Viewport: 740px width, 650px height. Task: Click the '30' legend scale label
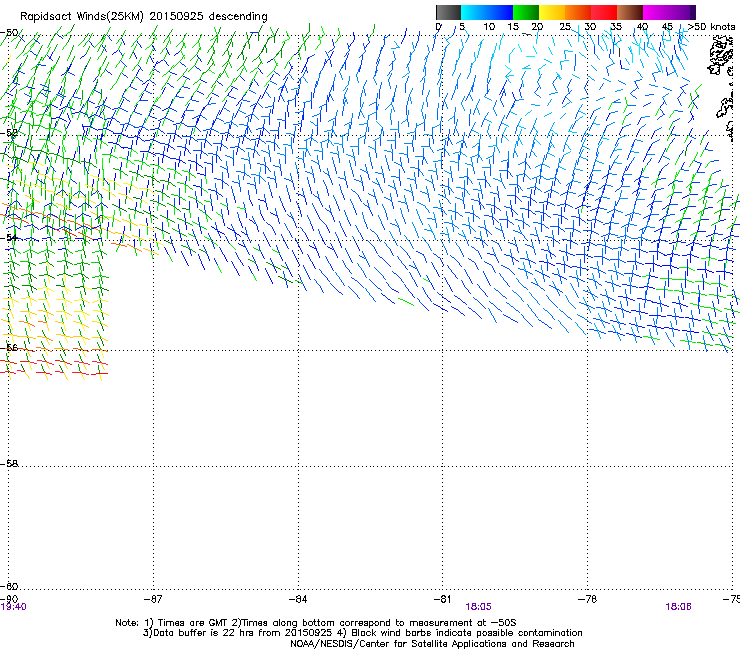(590, 27)
